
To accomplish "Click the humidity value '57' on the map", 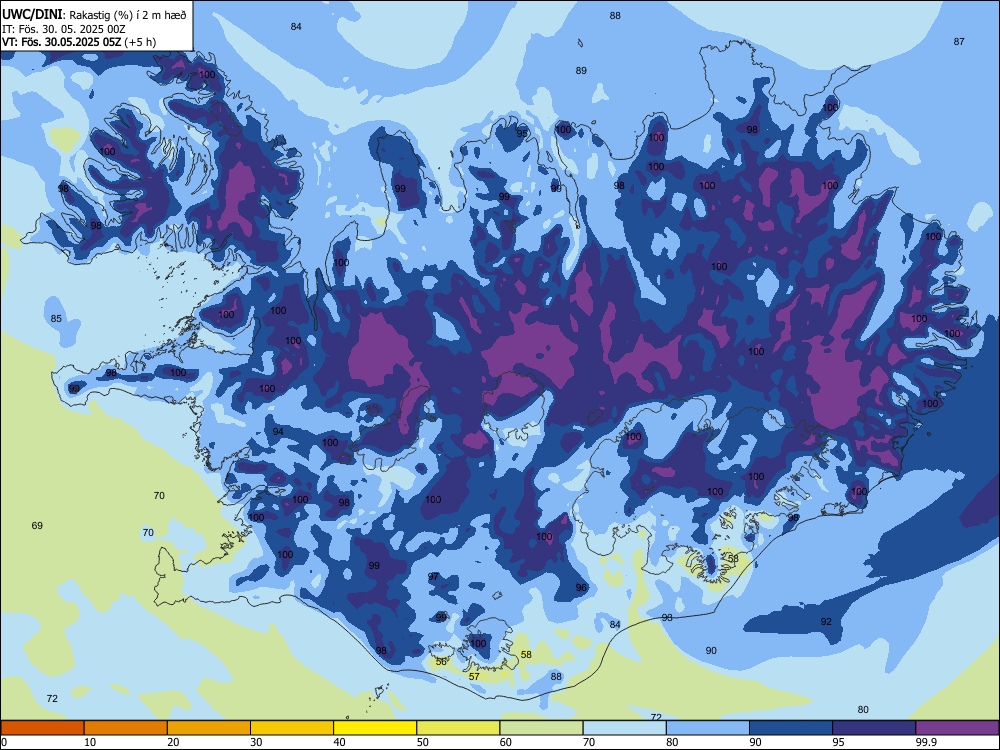I will pos(474,677).
